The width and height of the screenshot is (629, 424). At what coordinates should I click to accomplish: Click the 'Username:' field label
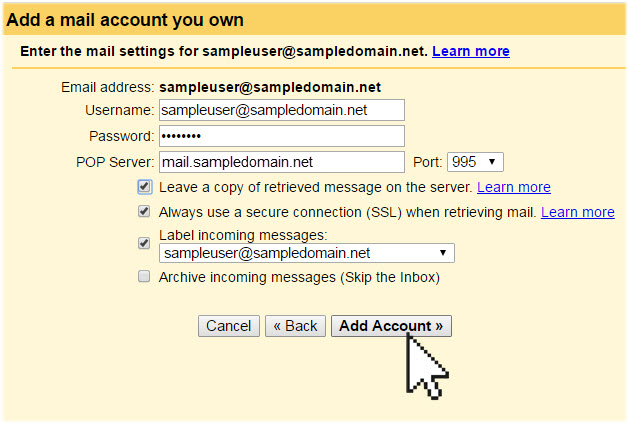tap(121, 110)
